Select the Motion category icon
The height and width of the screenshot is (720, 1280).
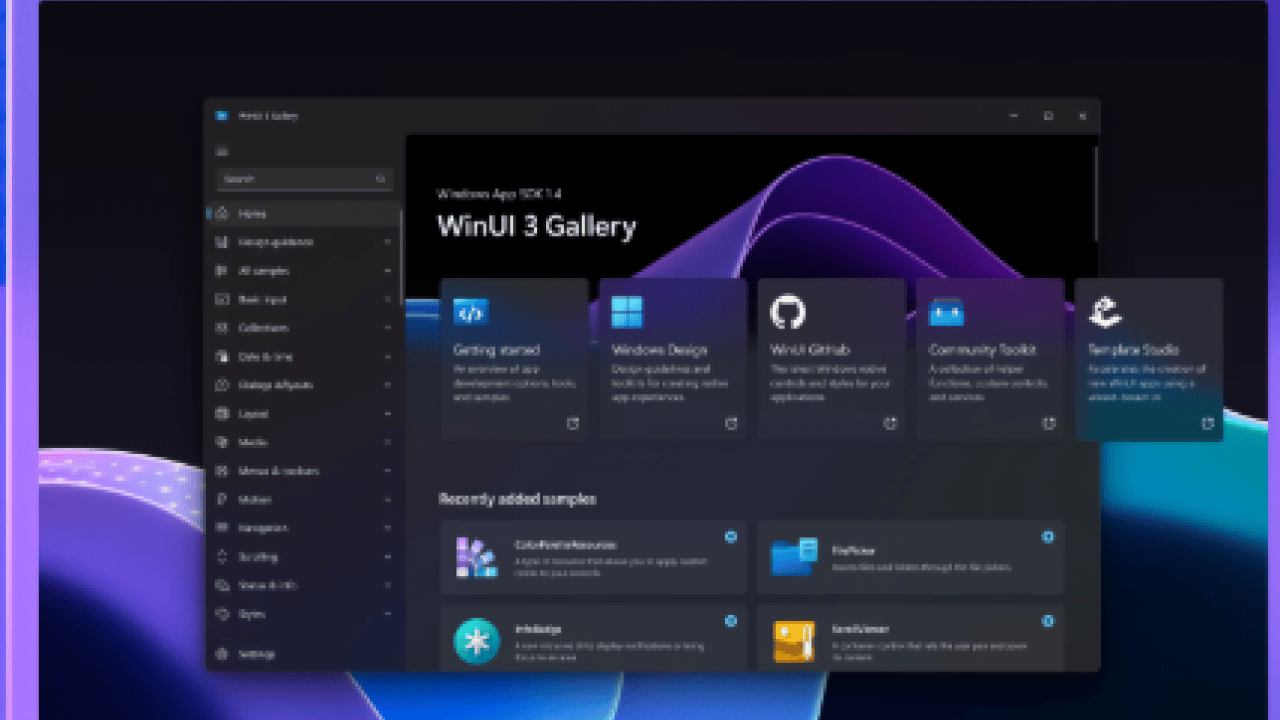[222, 499]
